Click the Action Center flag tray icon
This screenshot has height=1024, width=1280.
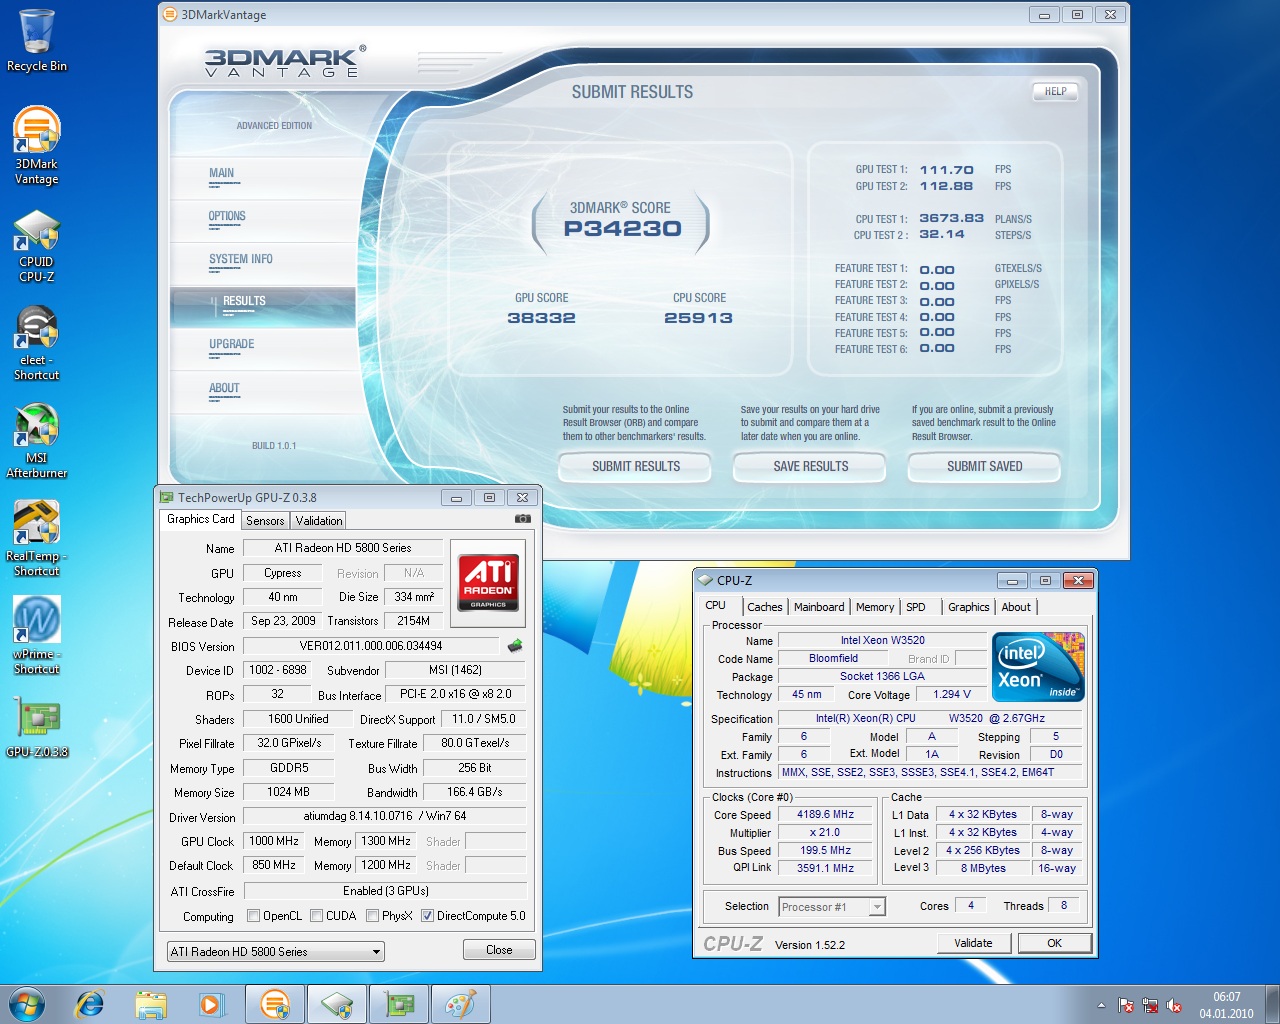[x=1126, y=1005]
